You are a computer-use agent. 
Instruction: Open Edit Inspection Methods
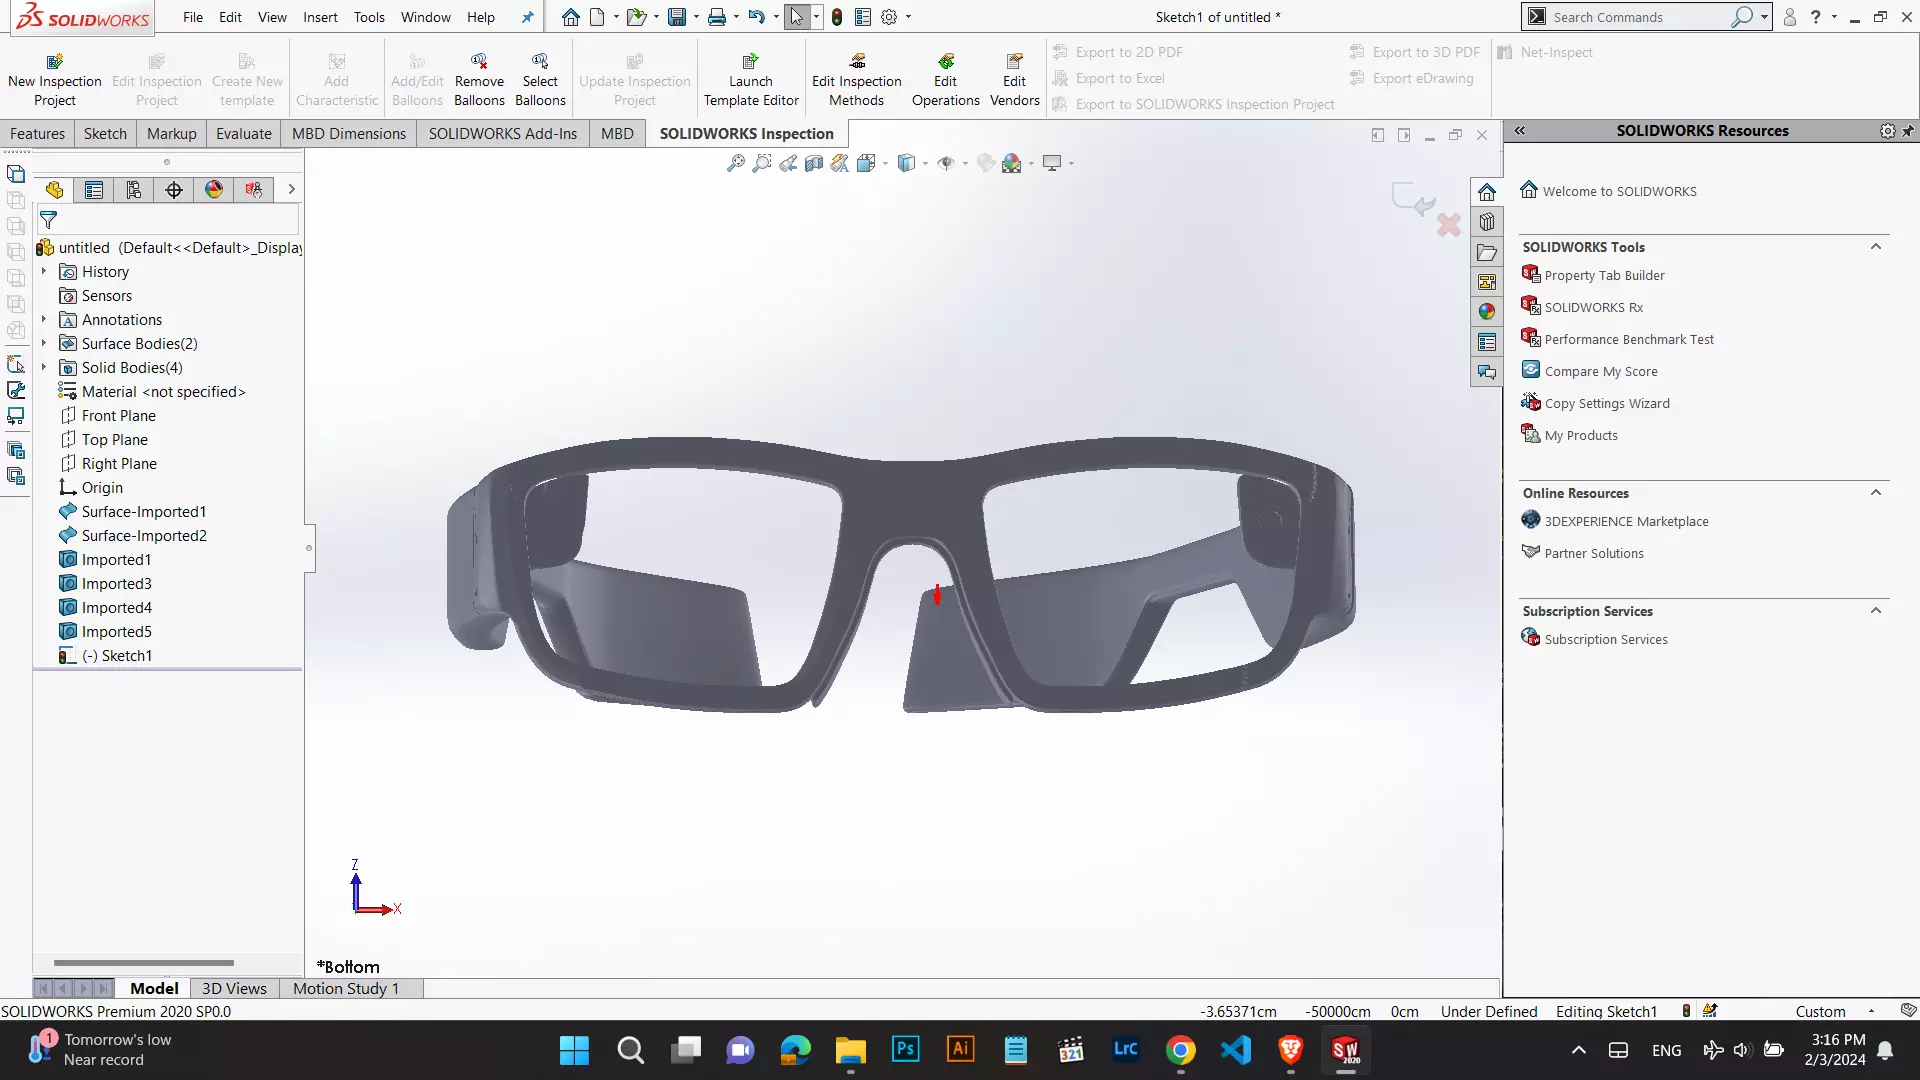coord(857,80)
